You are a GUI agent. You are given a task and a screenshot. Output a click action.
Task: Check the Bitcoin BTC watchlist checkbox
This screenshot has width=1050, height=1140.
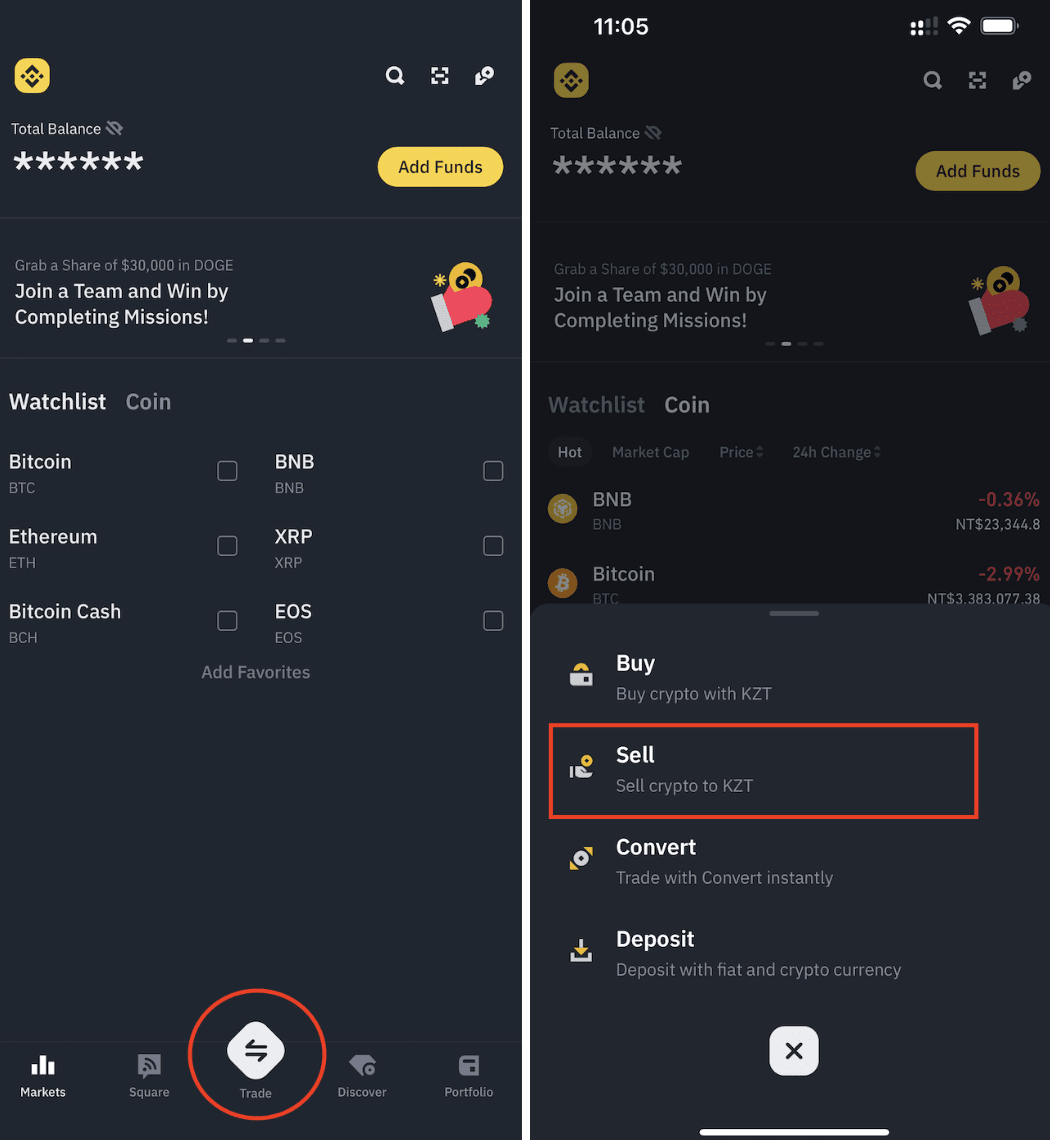coord(228,471)
